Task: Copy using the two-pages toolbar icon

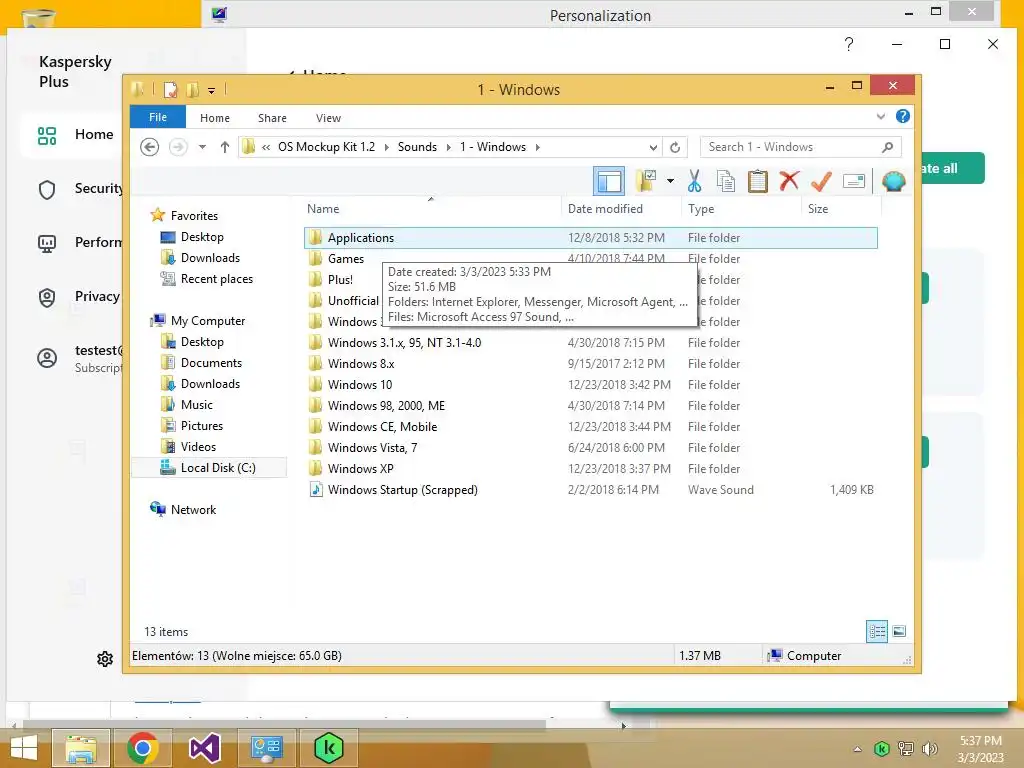Action: 726,181
